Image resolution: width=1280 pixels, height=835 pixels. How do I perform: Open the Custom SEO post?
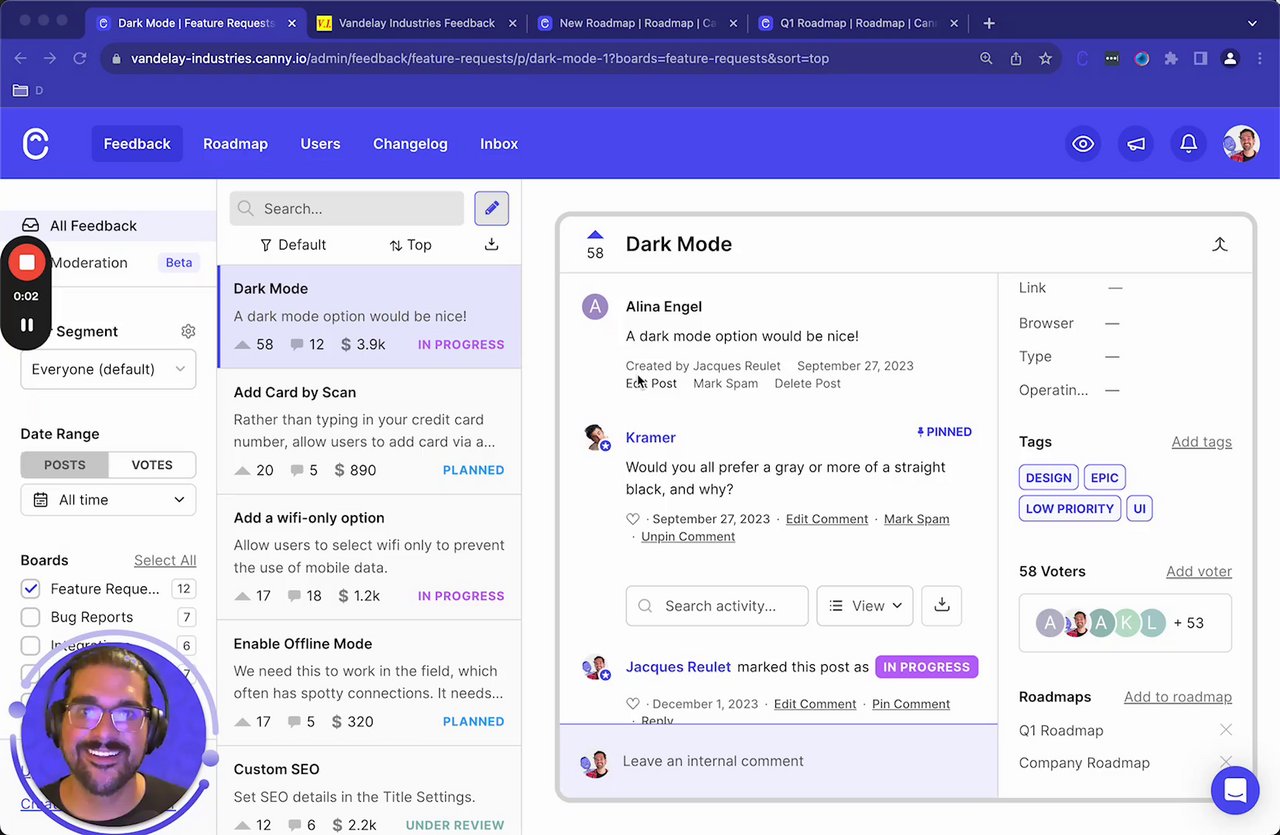[369, 791]
